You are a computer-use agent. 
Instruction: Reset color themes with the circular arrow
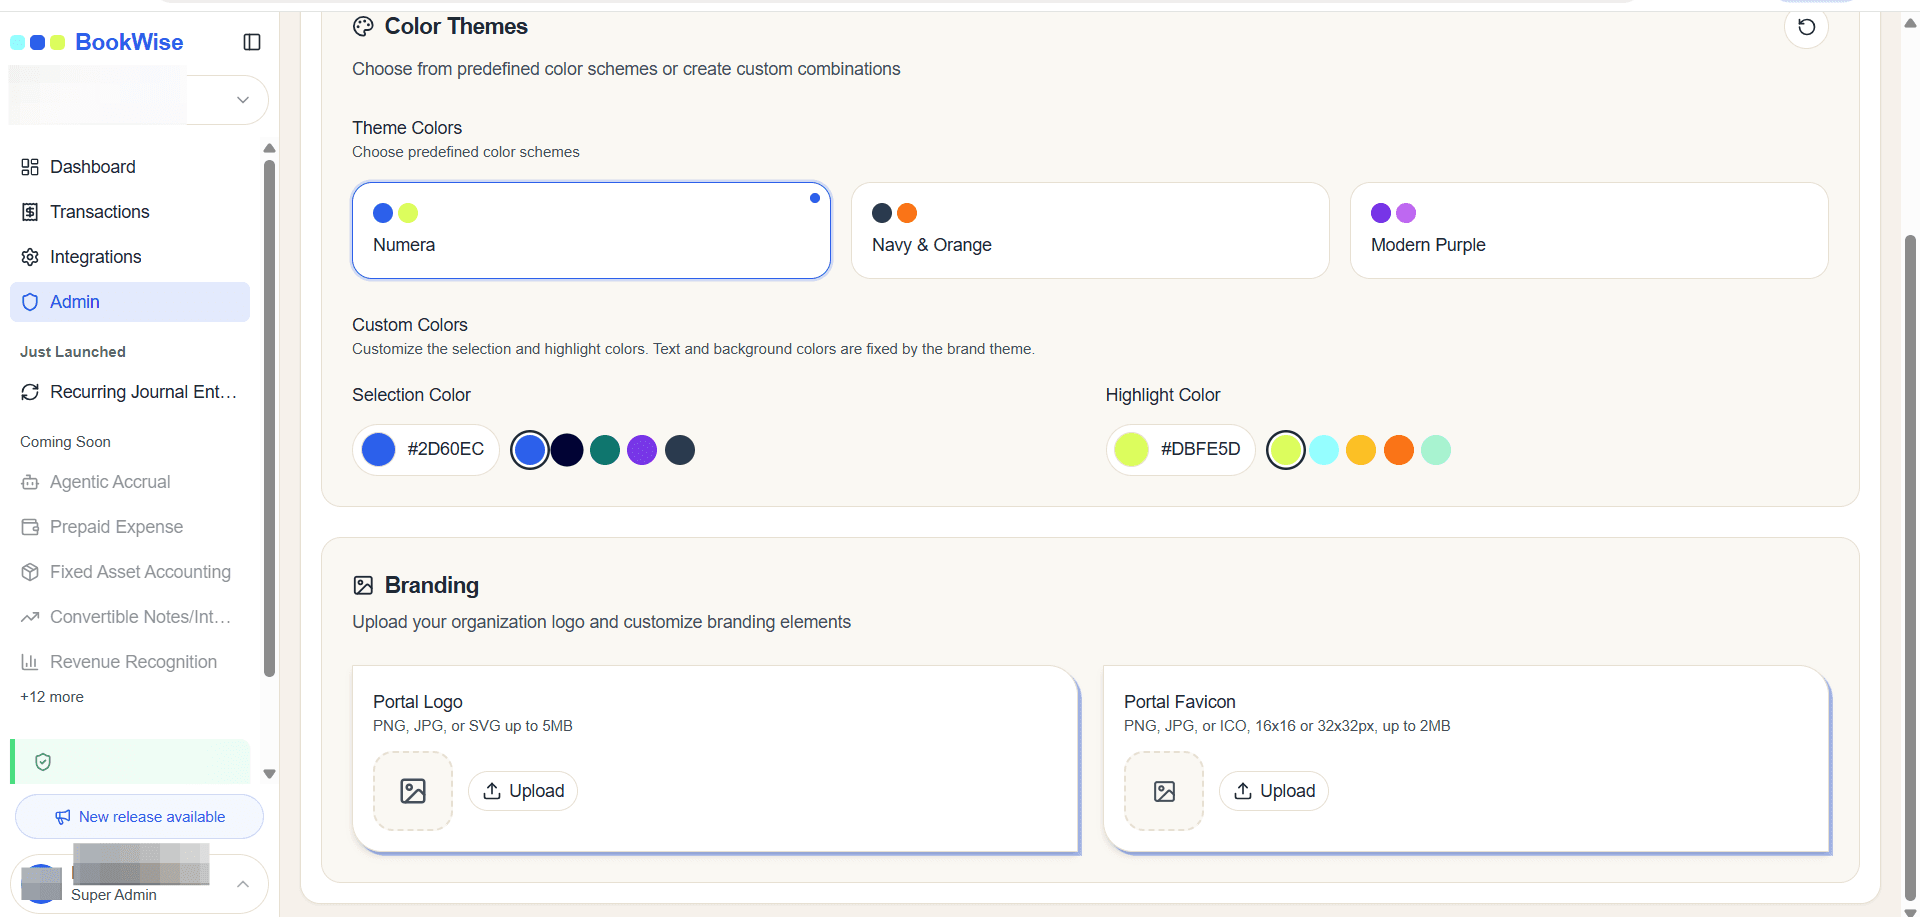[x=1806, y=27]
